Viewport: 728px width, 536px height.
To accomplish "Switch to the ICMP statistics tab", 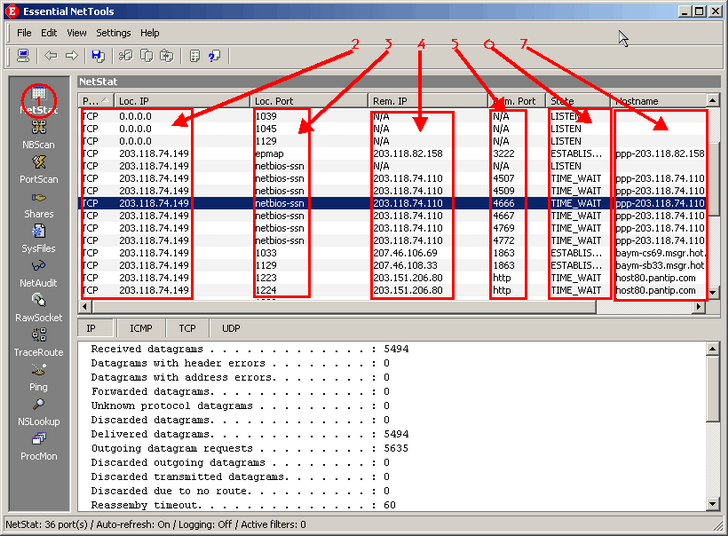I will tap(141, 328).
